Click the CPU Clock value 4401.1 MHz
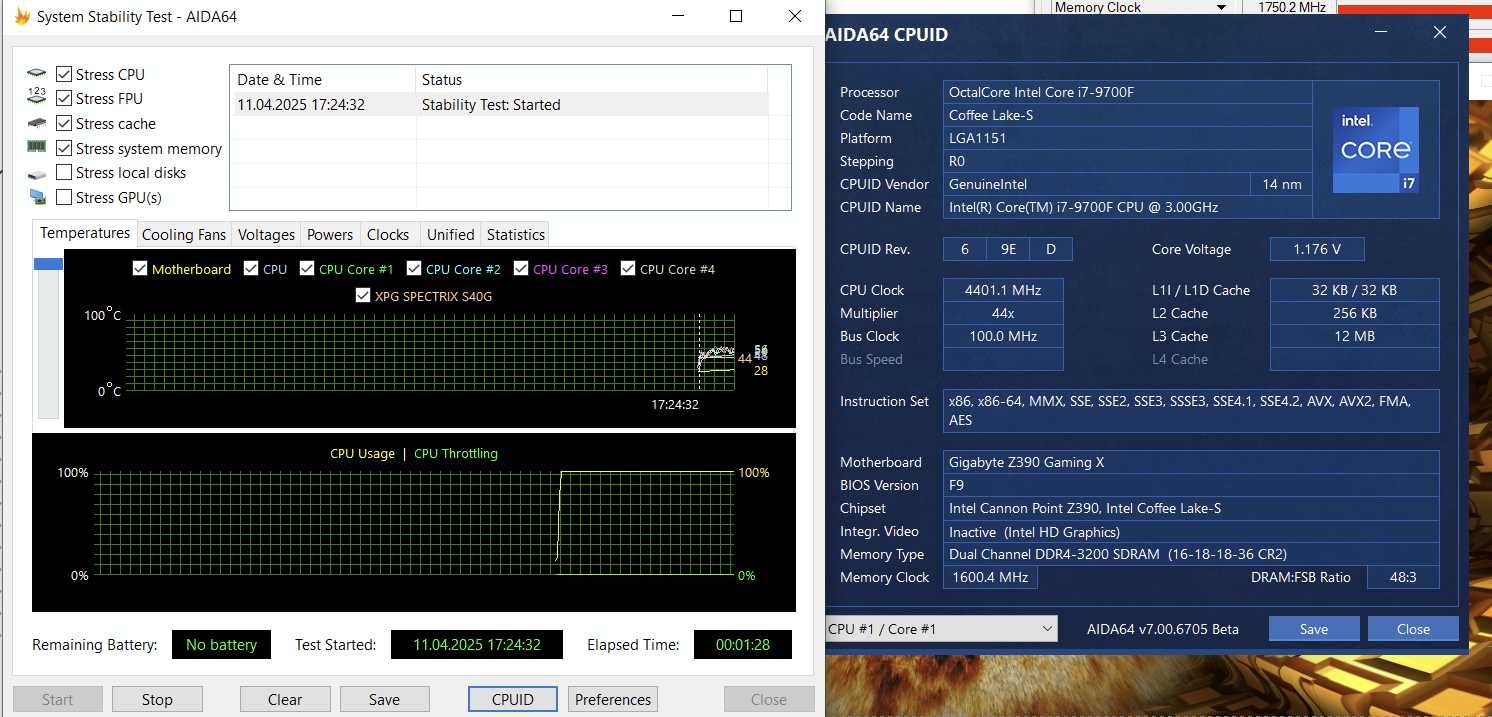The image size is (1492, 717). 1003,290
